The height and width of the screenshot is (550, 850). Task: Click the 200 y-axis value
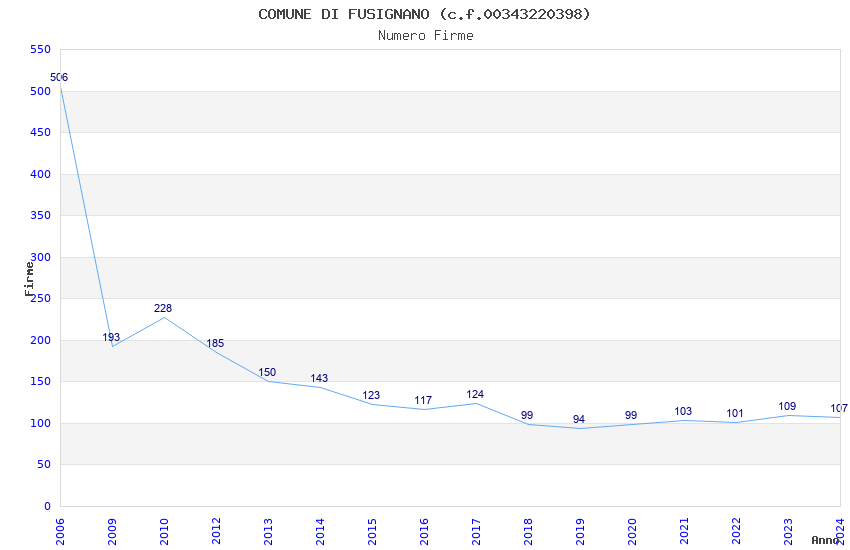pyautogui.click(x=41, y=341)
